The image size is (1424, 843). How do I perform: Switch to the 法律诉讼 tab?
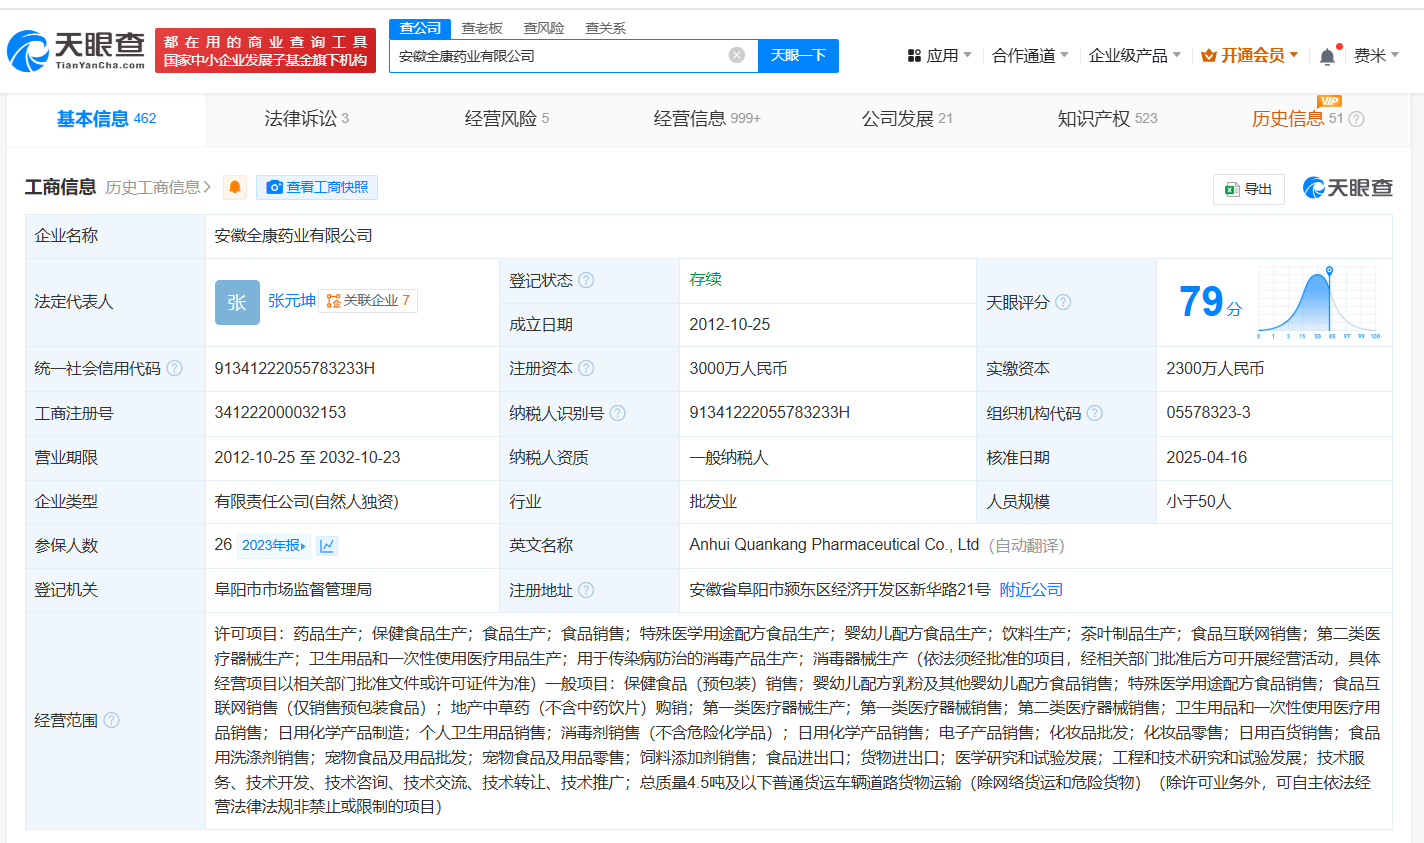[x=306, y=119]
